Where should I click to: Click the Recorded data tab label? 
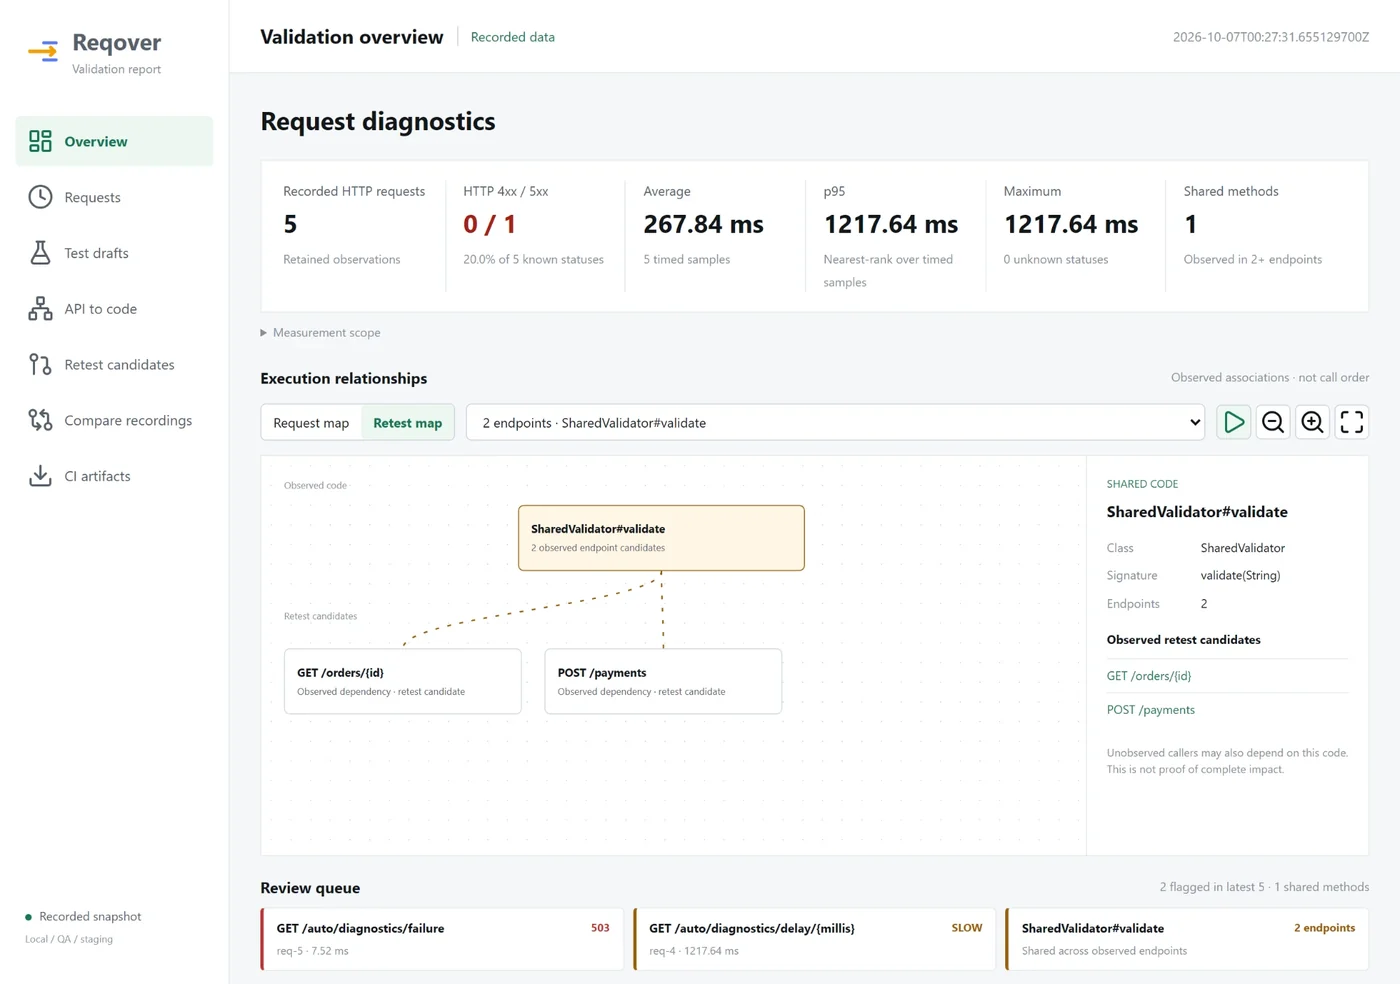[512, 37]
